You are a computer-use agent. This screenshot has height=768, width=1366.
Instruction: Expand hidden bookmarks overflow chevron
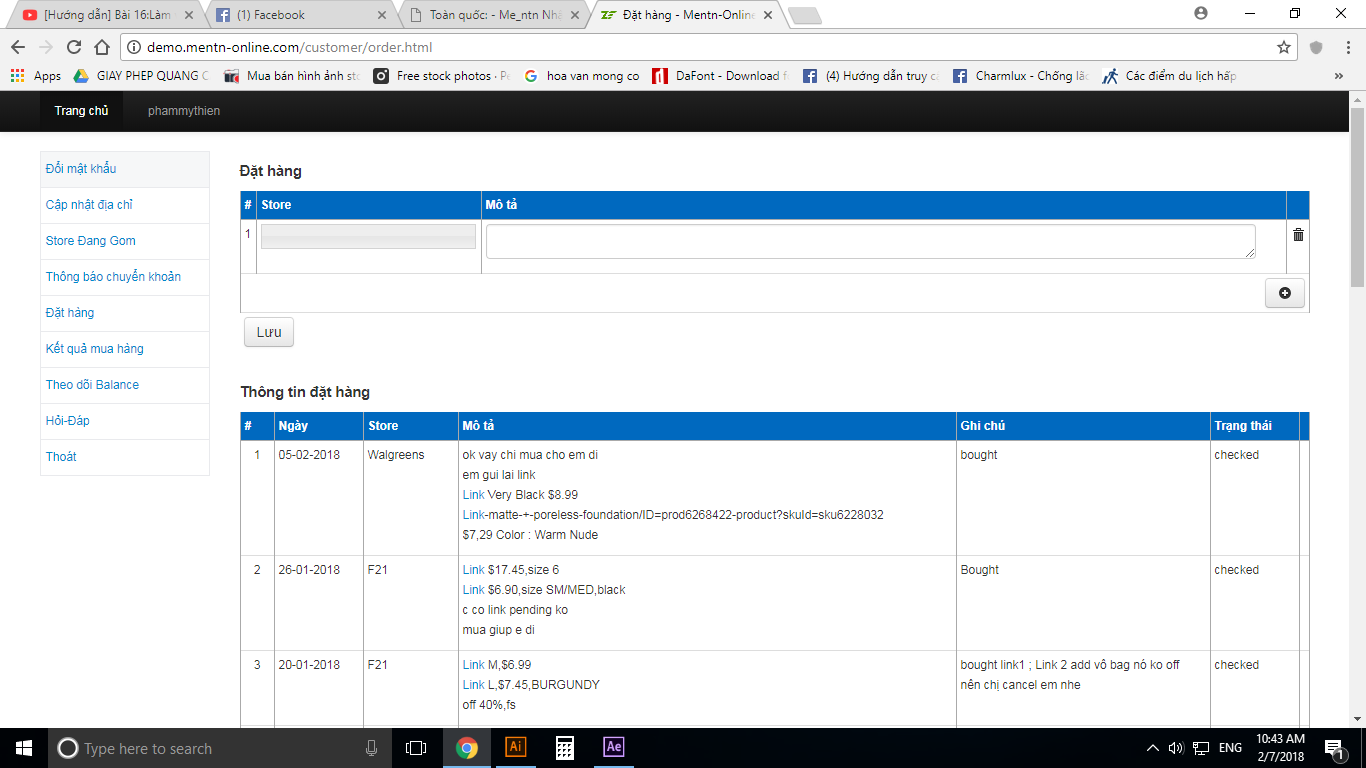click(x=1338, y=76)
